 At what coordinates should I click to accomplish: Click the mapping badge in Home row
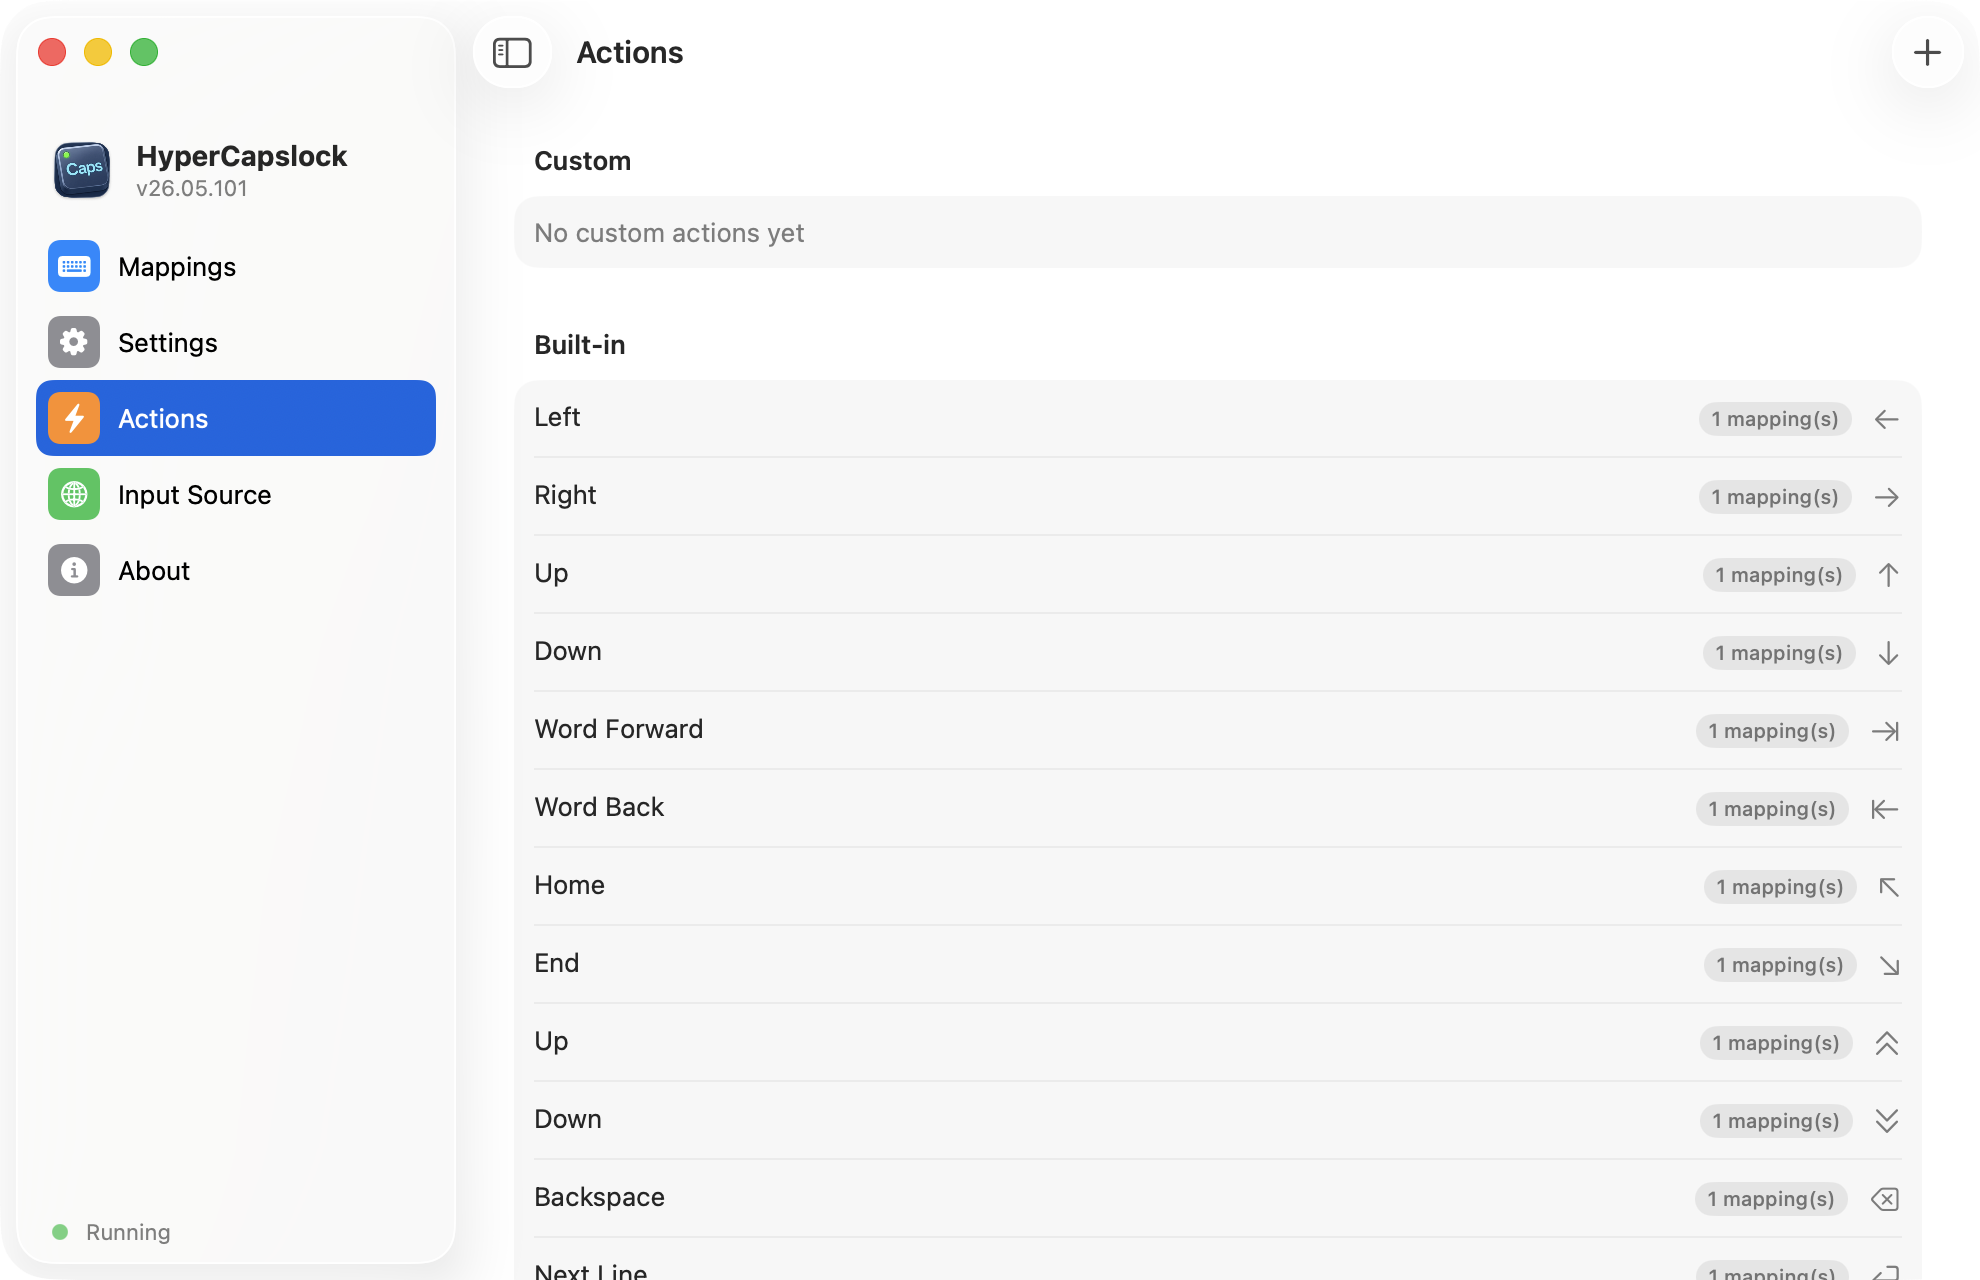click(x=1780, y=887)
